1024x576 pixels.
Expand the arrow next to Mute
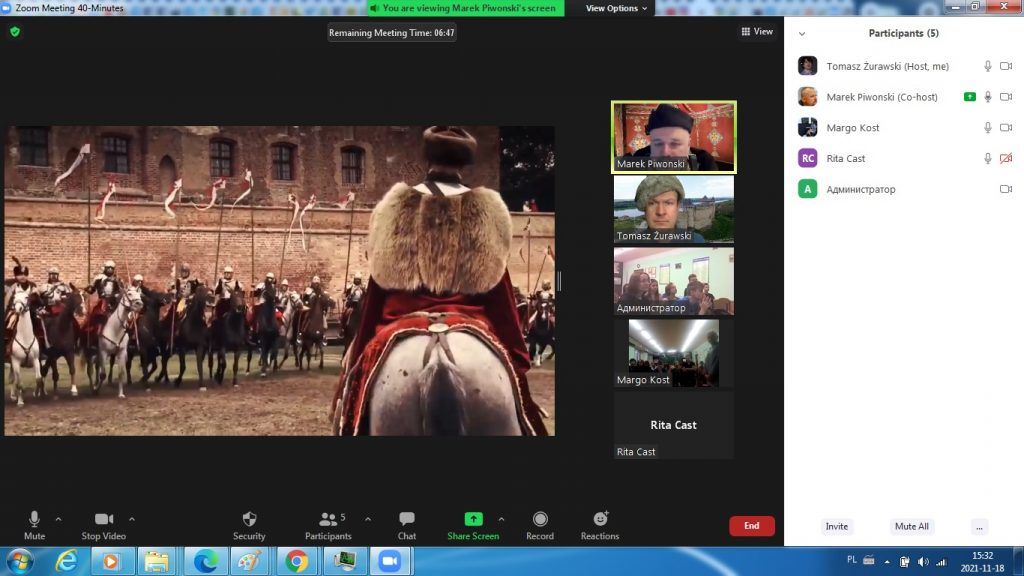[x=58, y=519]
